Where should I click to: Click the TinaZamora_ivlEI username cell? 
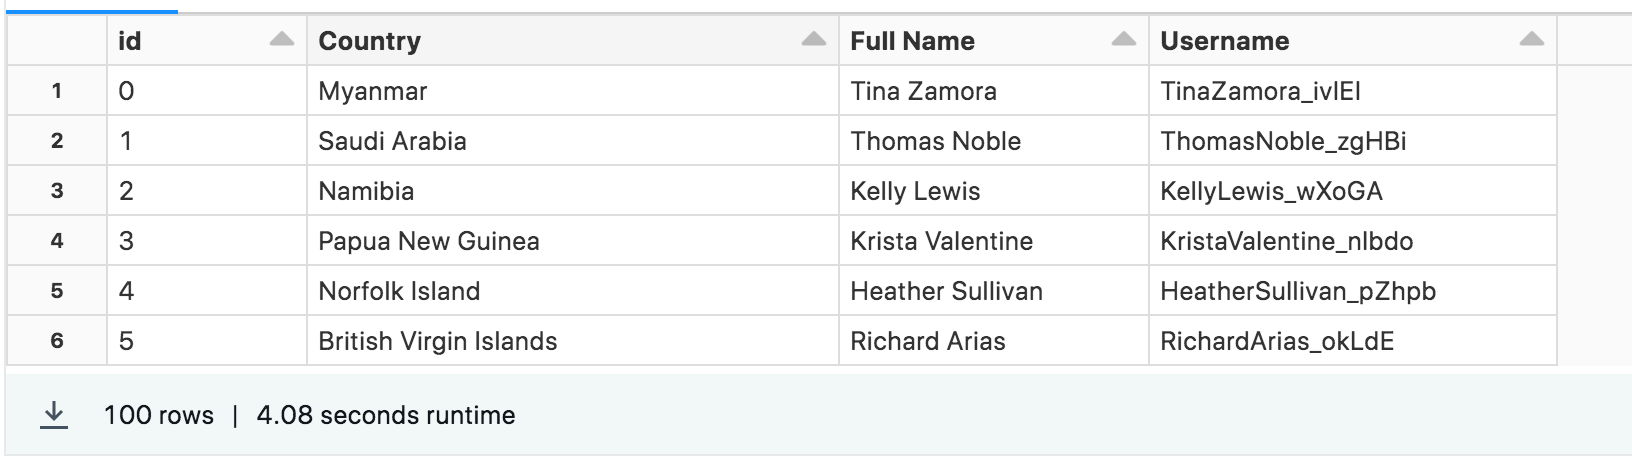(1352, 91)
